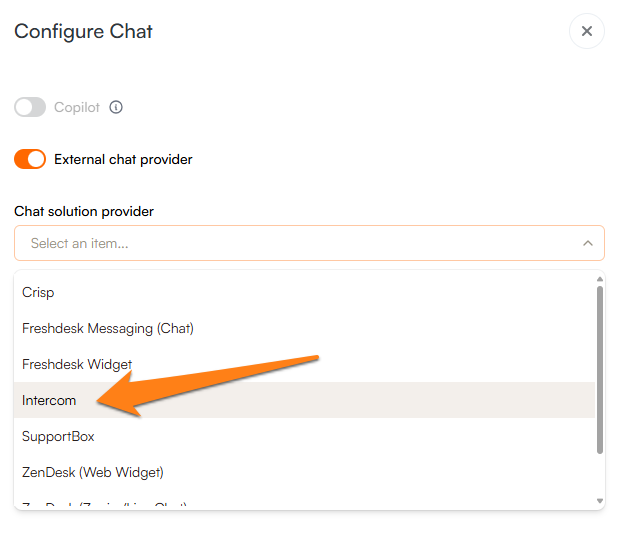The image size is (617, 543).
Task: Click the Chat solution provider field
Action: 300,243
